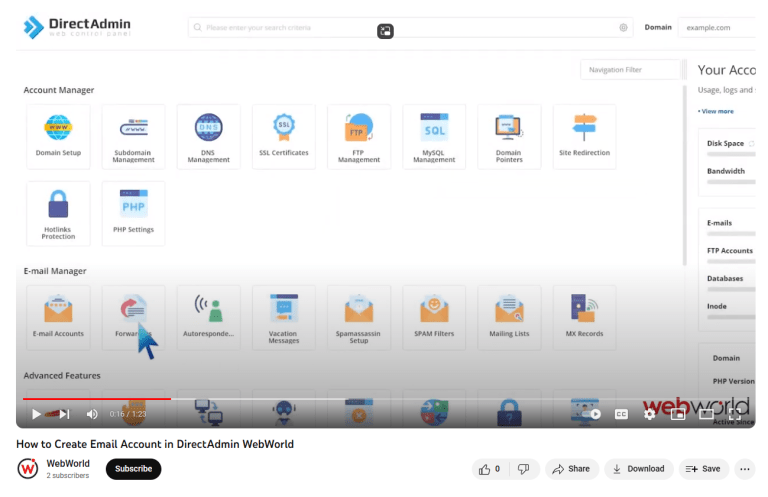
Task: Click the Navigation Filter field
Action: point(630,70)
